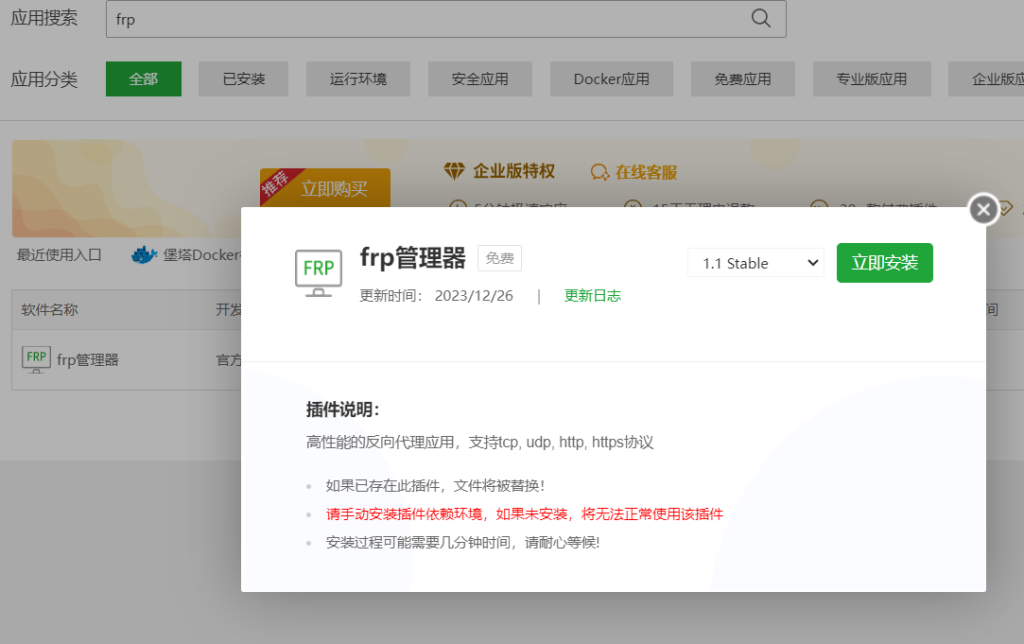Click the FRP monitor icon in dialog
This screenshot has height=644, width=1024.
coord(319,272)
